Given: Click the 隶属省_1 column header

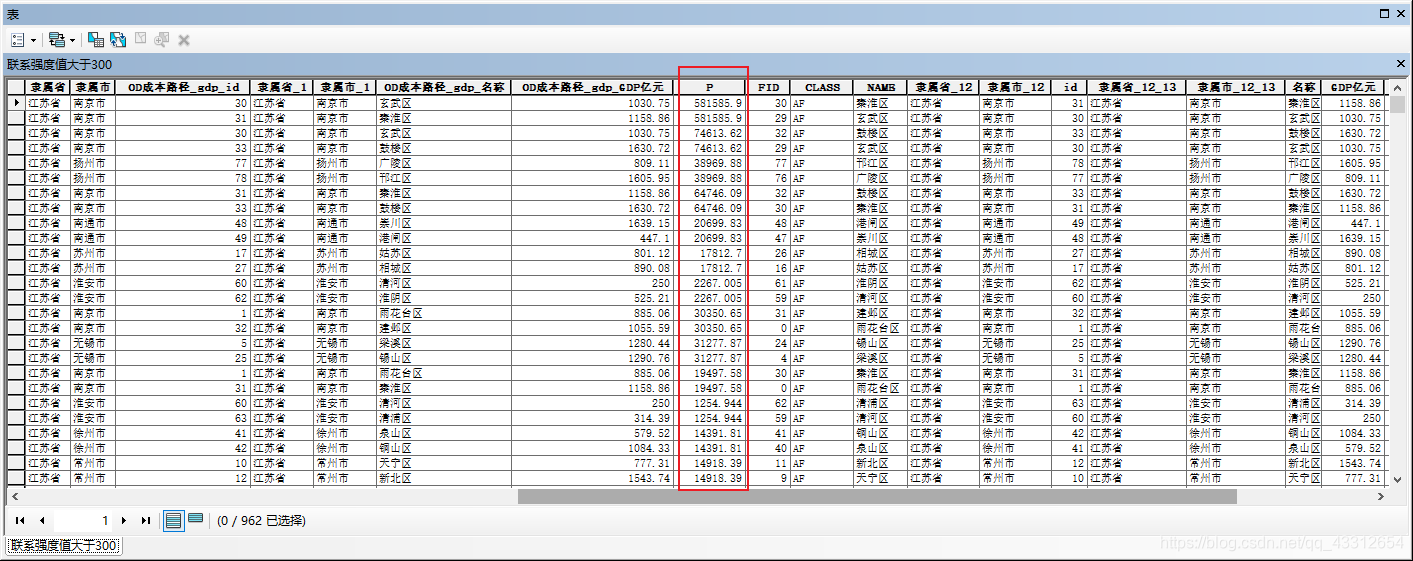Looking at the screenshot, I should [282, 88].
